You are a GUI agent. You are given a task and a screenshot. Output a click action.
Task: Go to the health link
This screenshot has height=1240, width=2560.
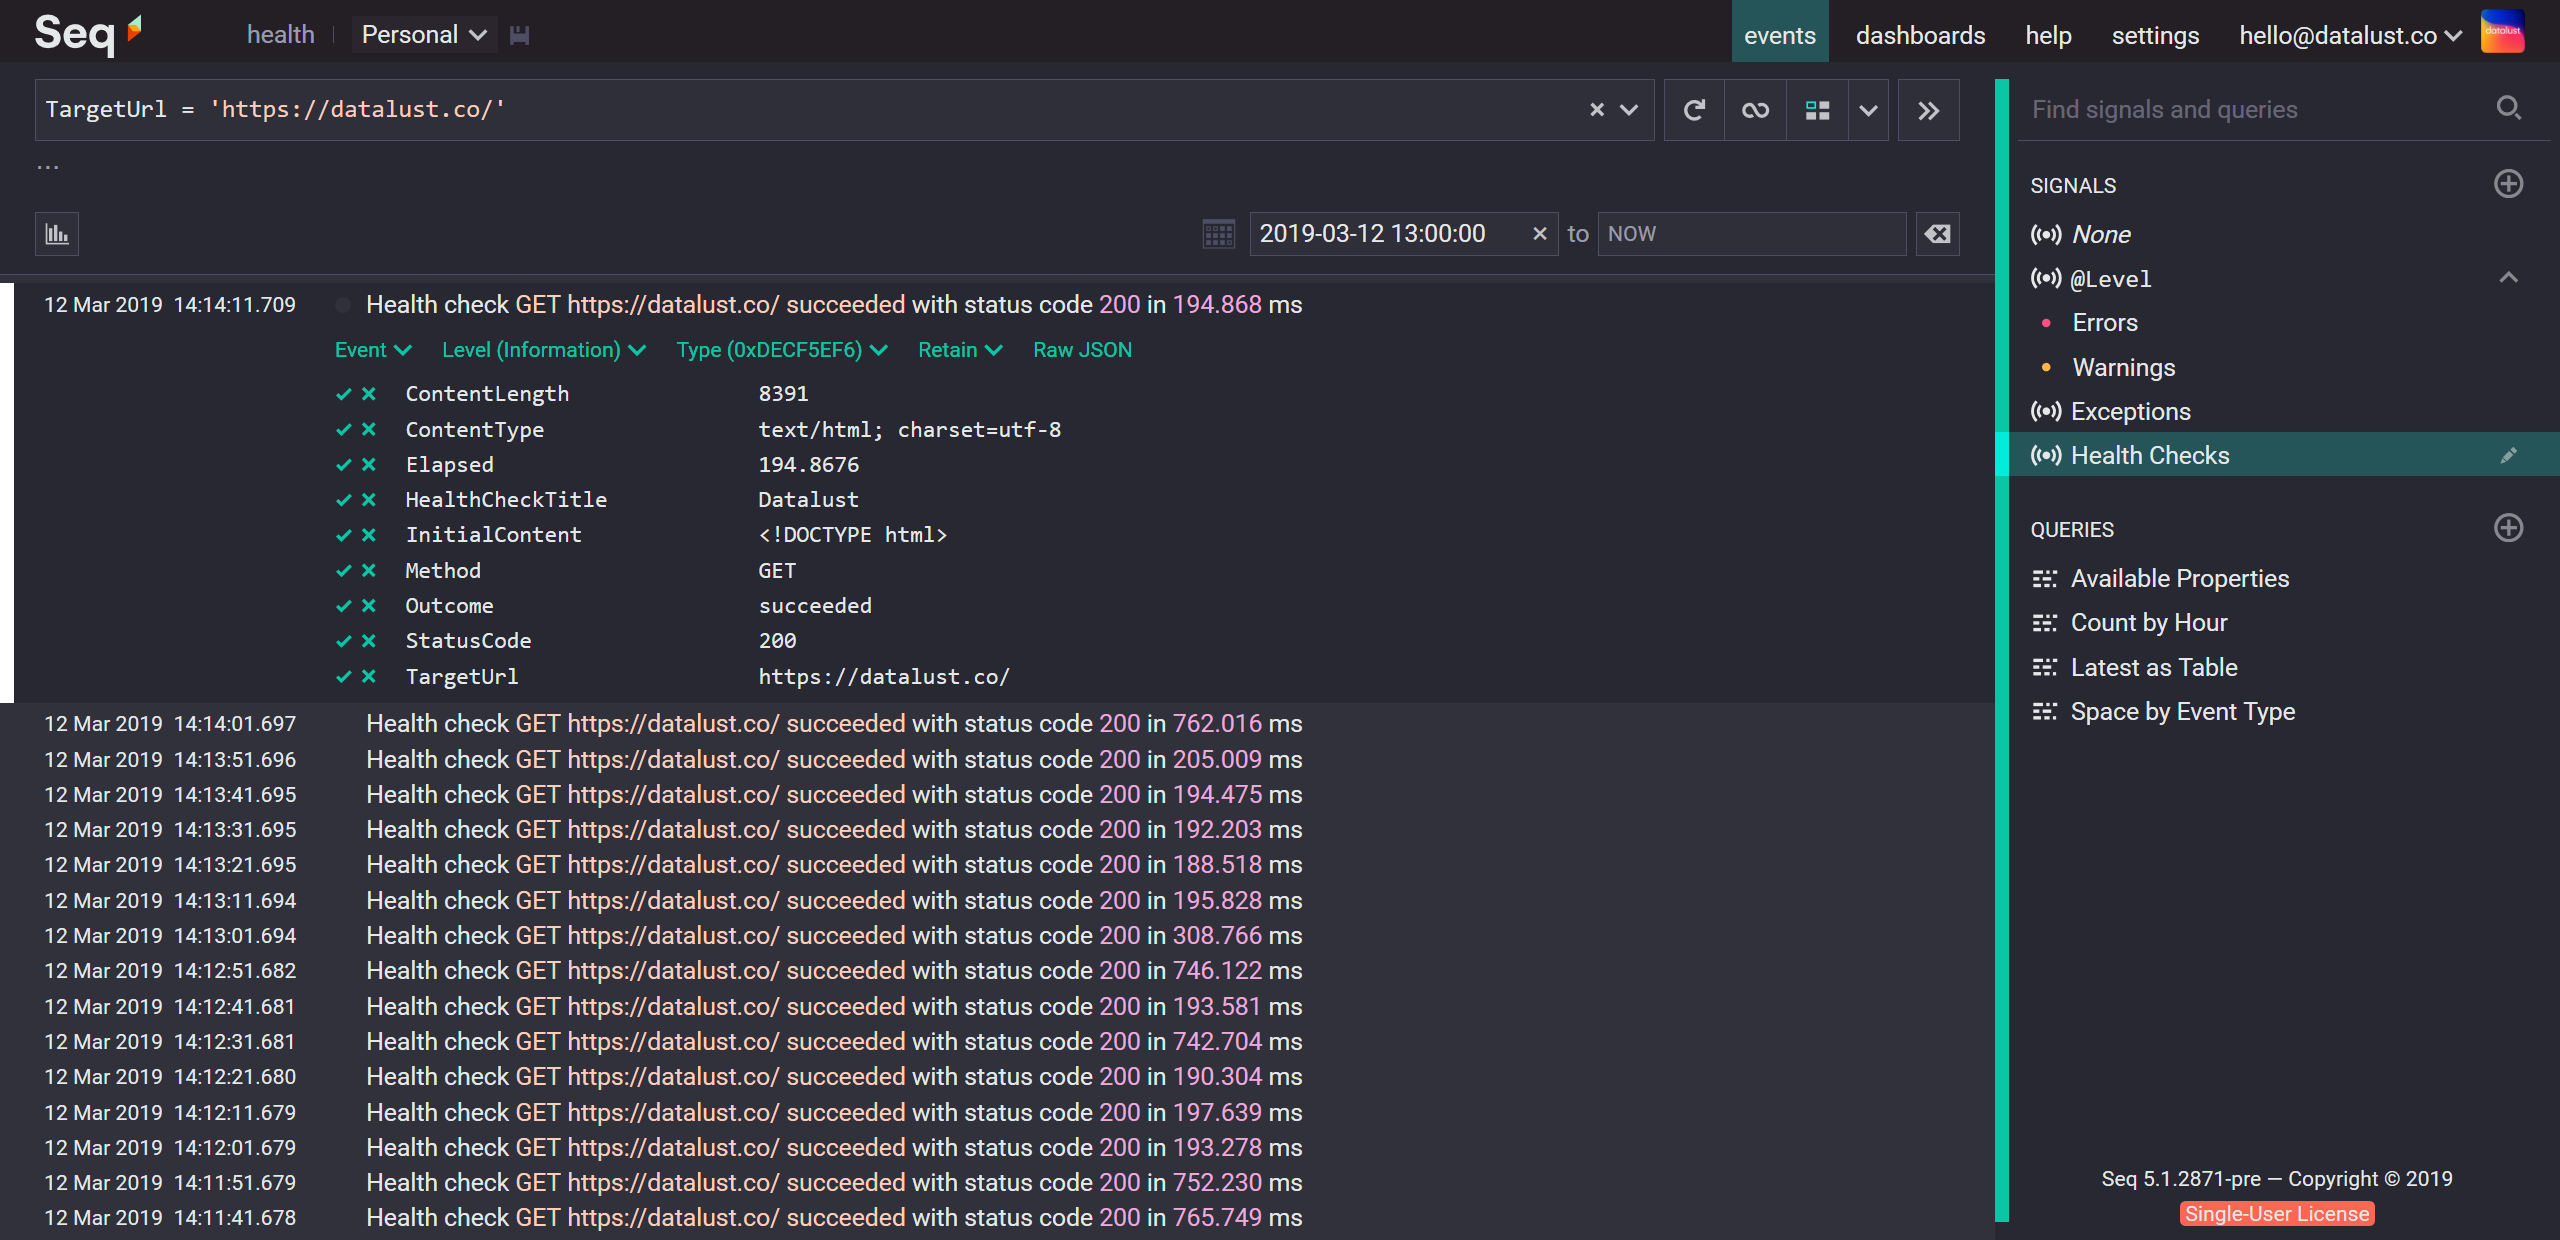[281, 35]
